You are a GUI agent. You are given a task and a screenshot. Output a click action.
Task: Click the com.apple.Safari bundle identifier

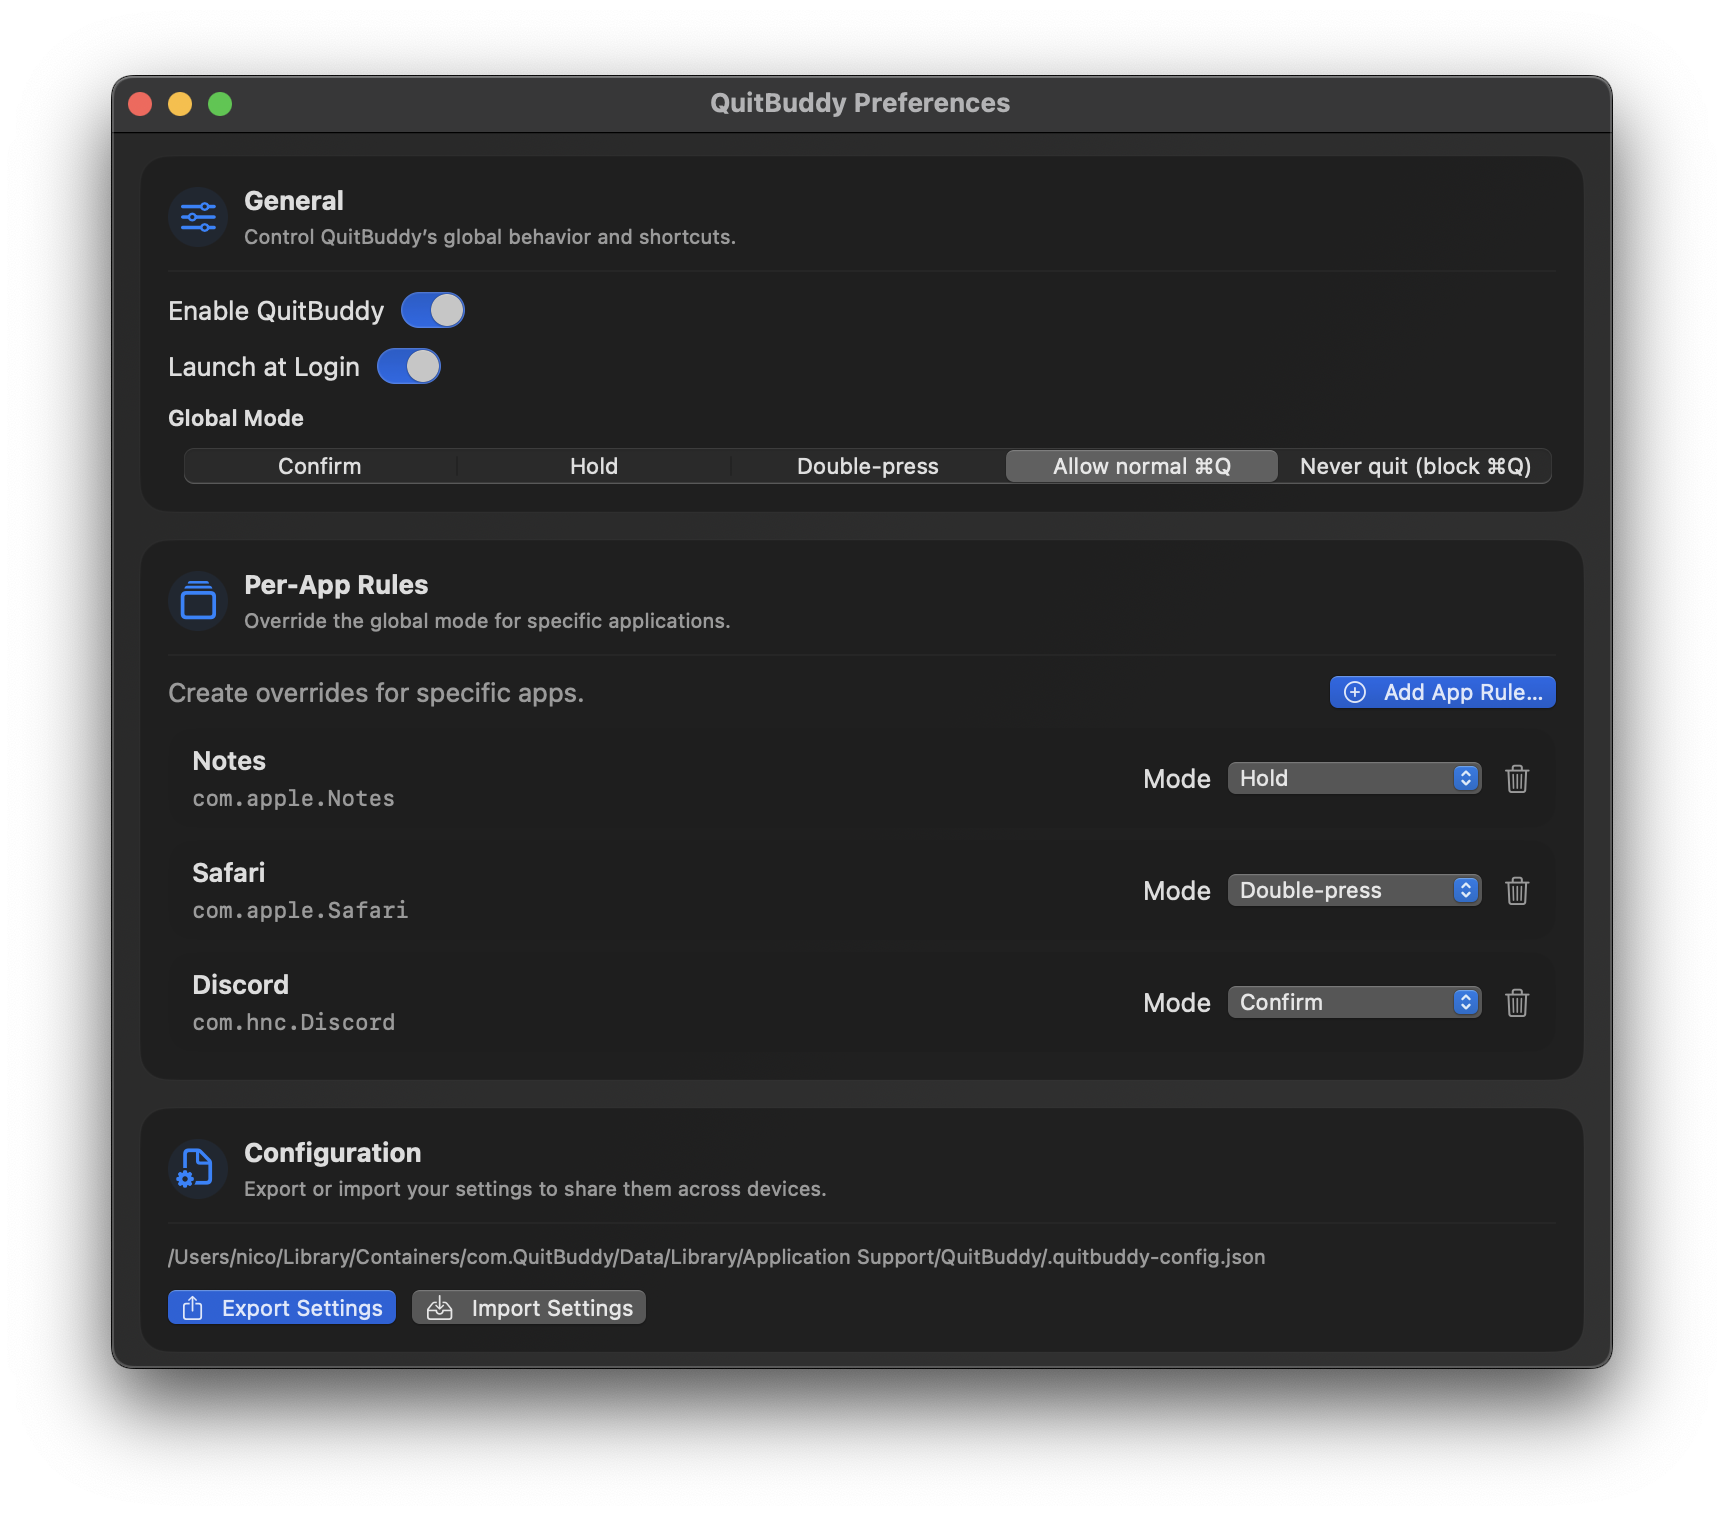[300, 911]
